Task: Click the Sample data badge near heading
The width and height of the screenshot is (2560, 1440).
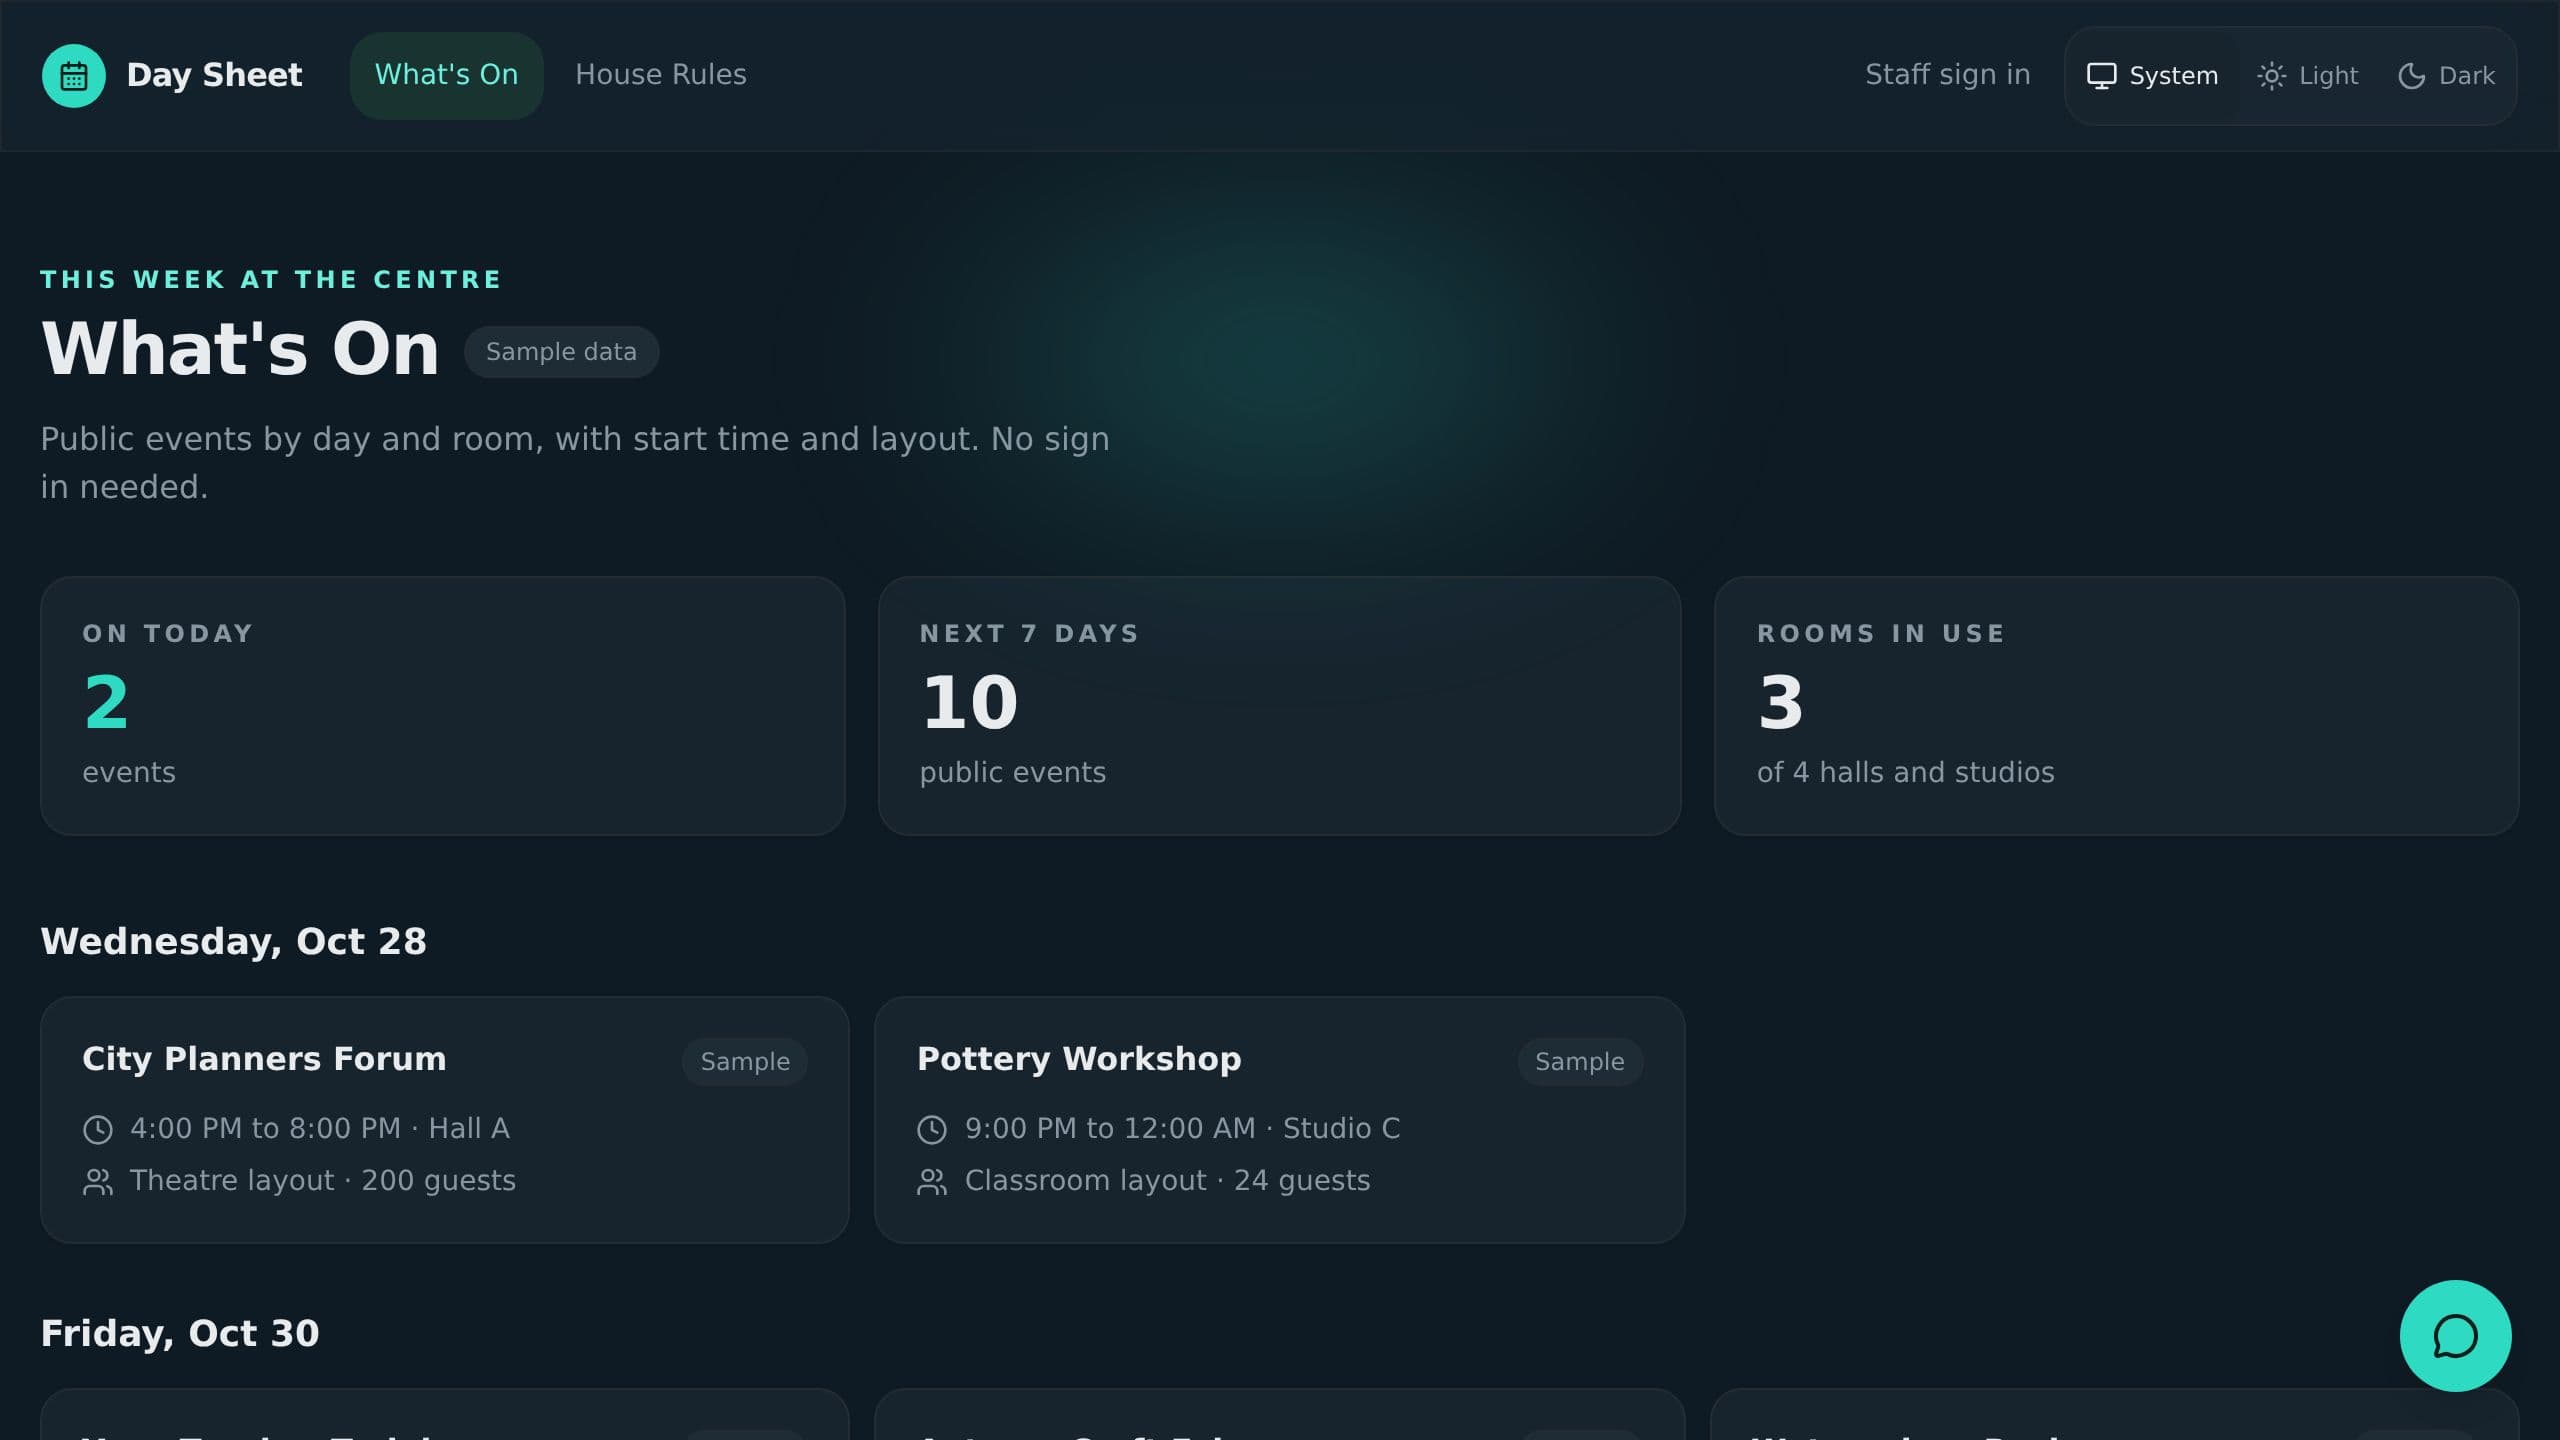Action: (x=561, y=352)
